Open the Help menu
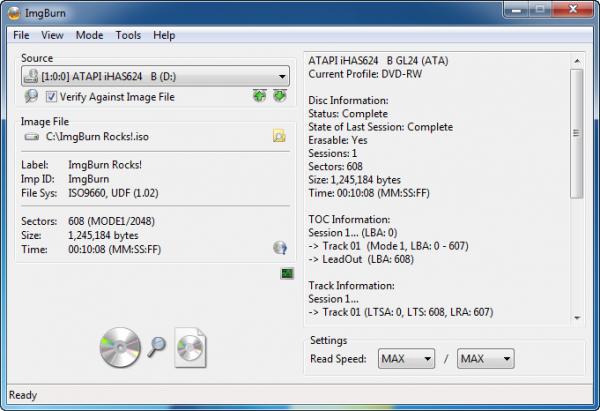Viewport: 600px width, 411px height. point(164,35)
